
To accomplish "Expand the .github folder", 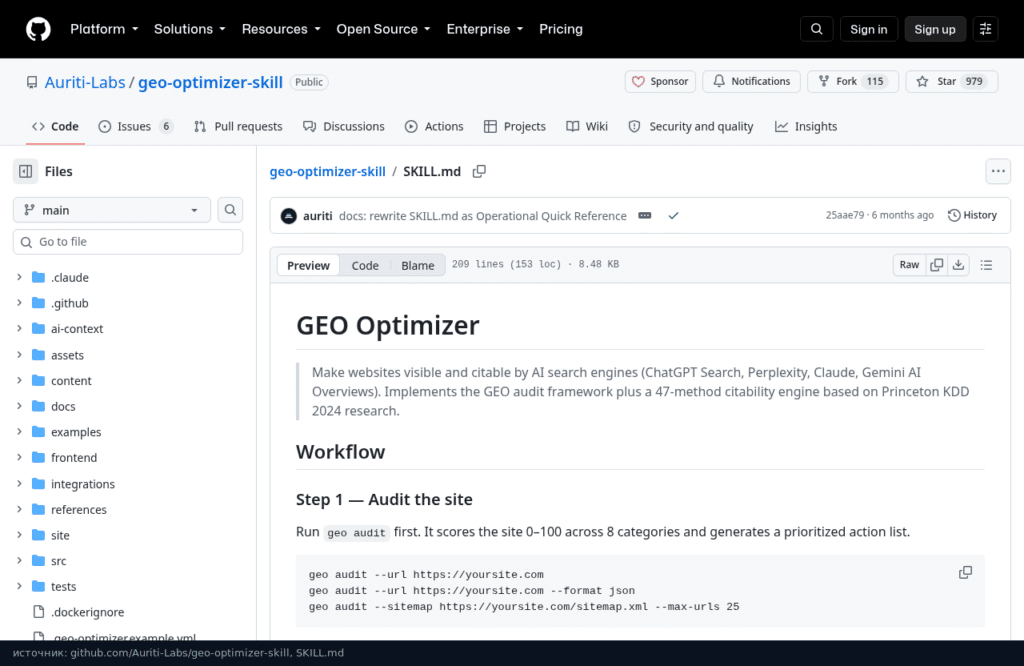I will pos(19,303).
